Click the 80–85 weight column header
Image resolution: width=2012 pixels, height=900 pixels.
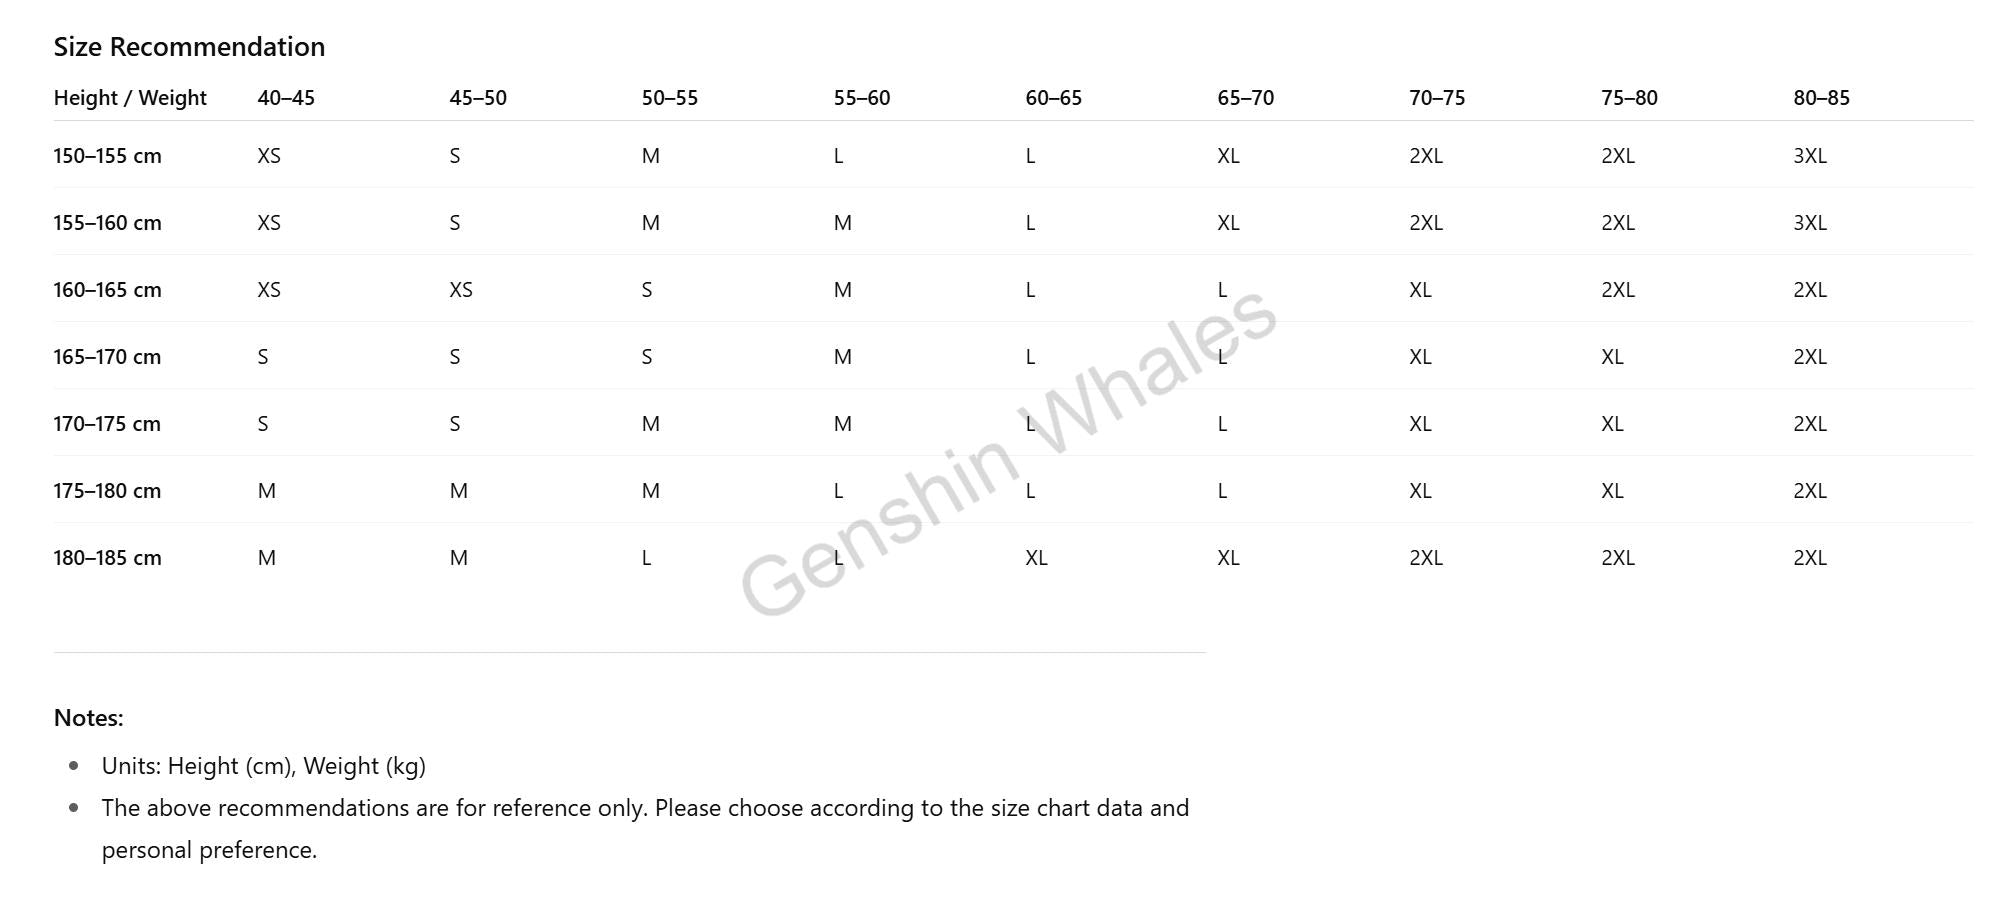tap(1821, 98)
